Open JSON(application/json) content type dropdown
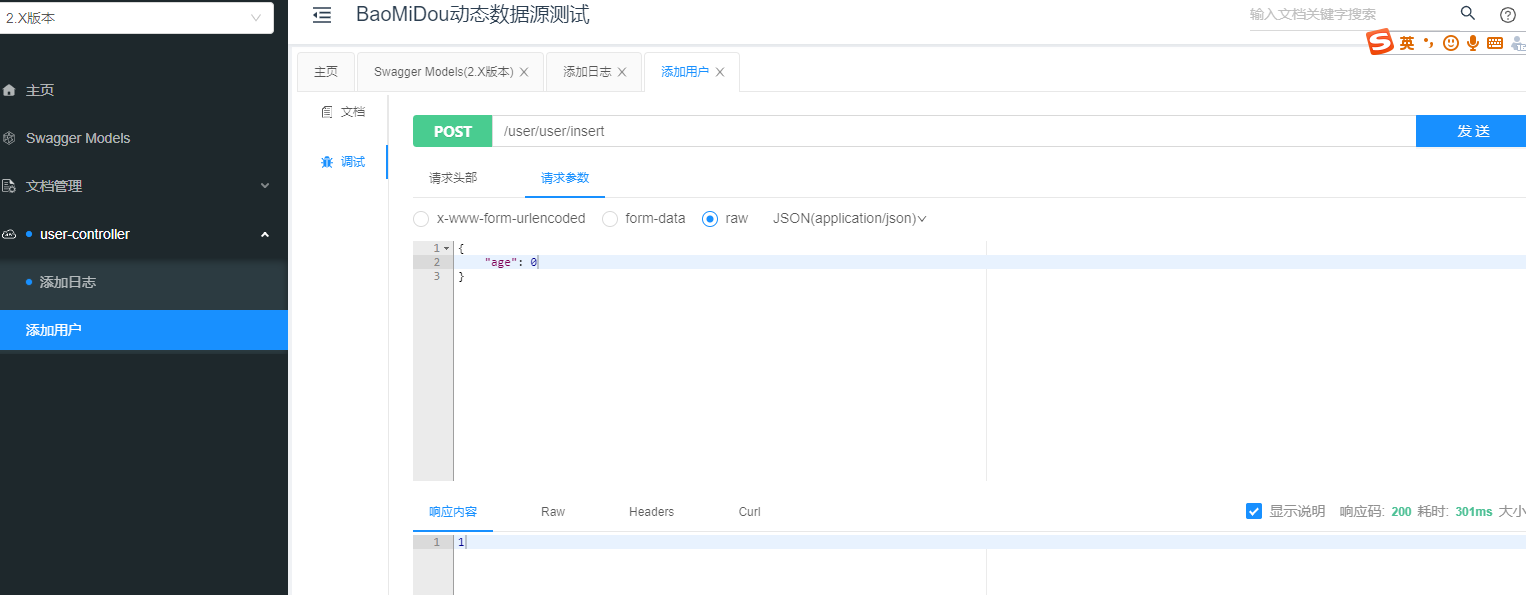 [850, 218]
